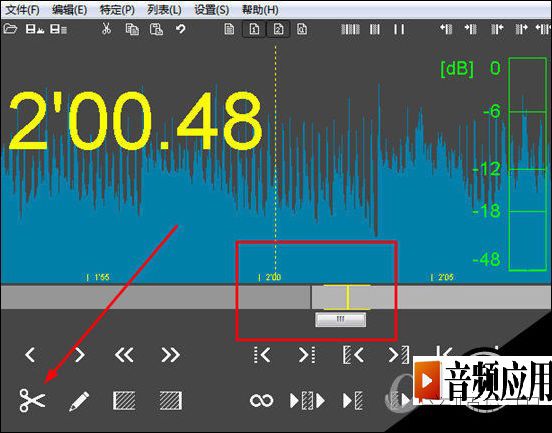Go to selection end with hatched right chevron
The width and height of the screenshot is (552, 433).
tap(399, 354)
